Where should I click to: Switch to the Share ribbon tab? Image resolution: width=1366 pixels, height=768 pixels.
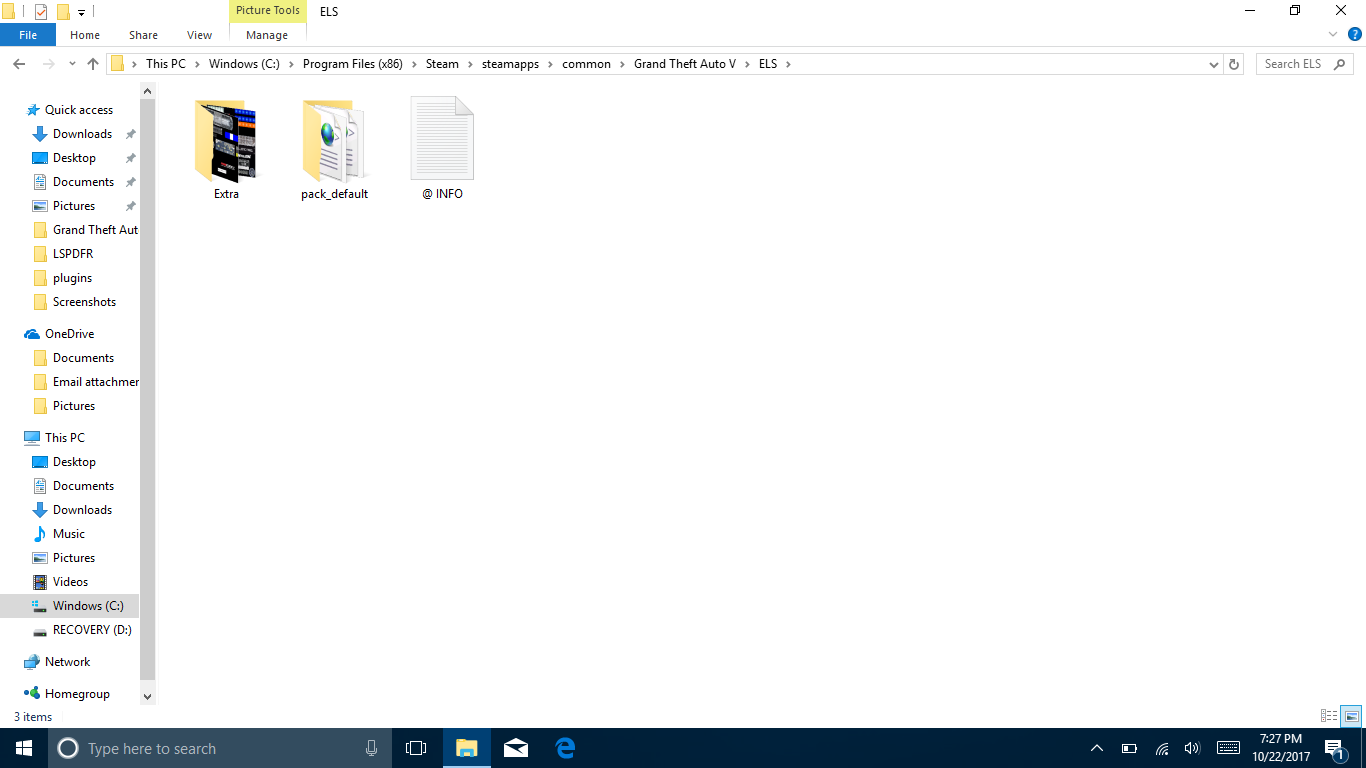pos(143,35)
